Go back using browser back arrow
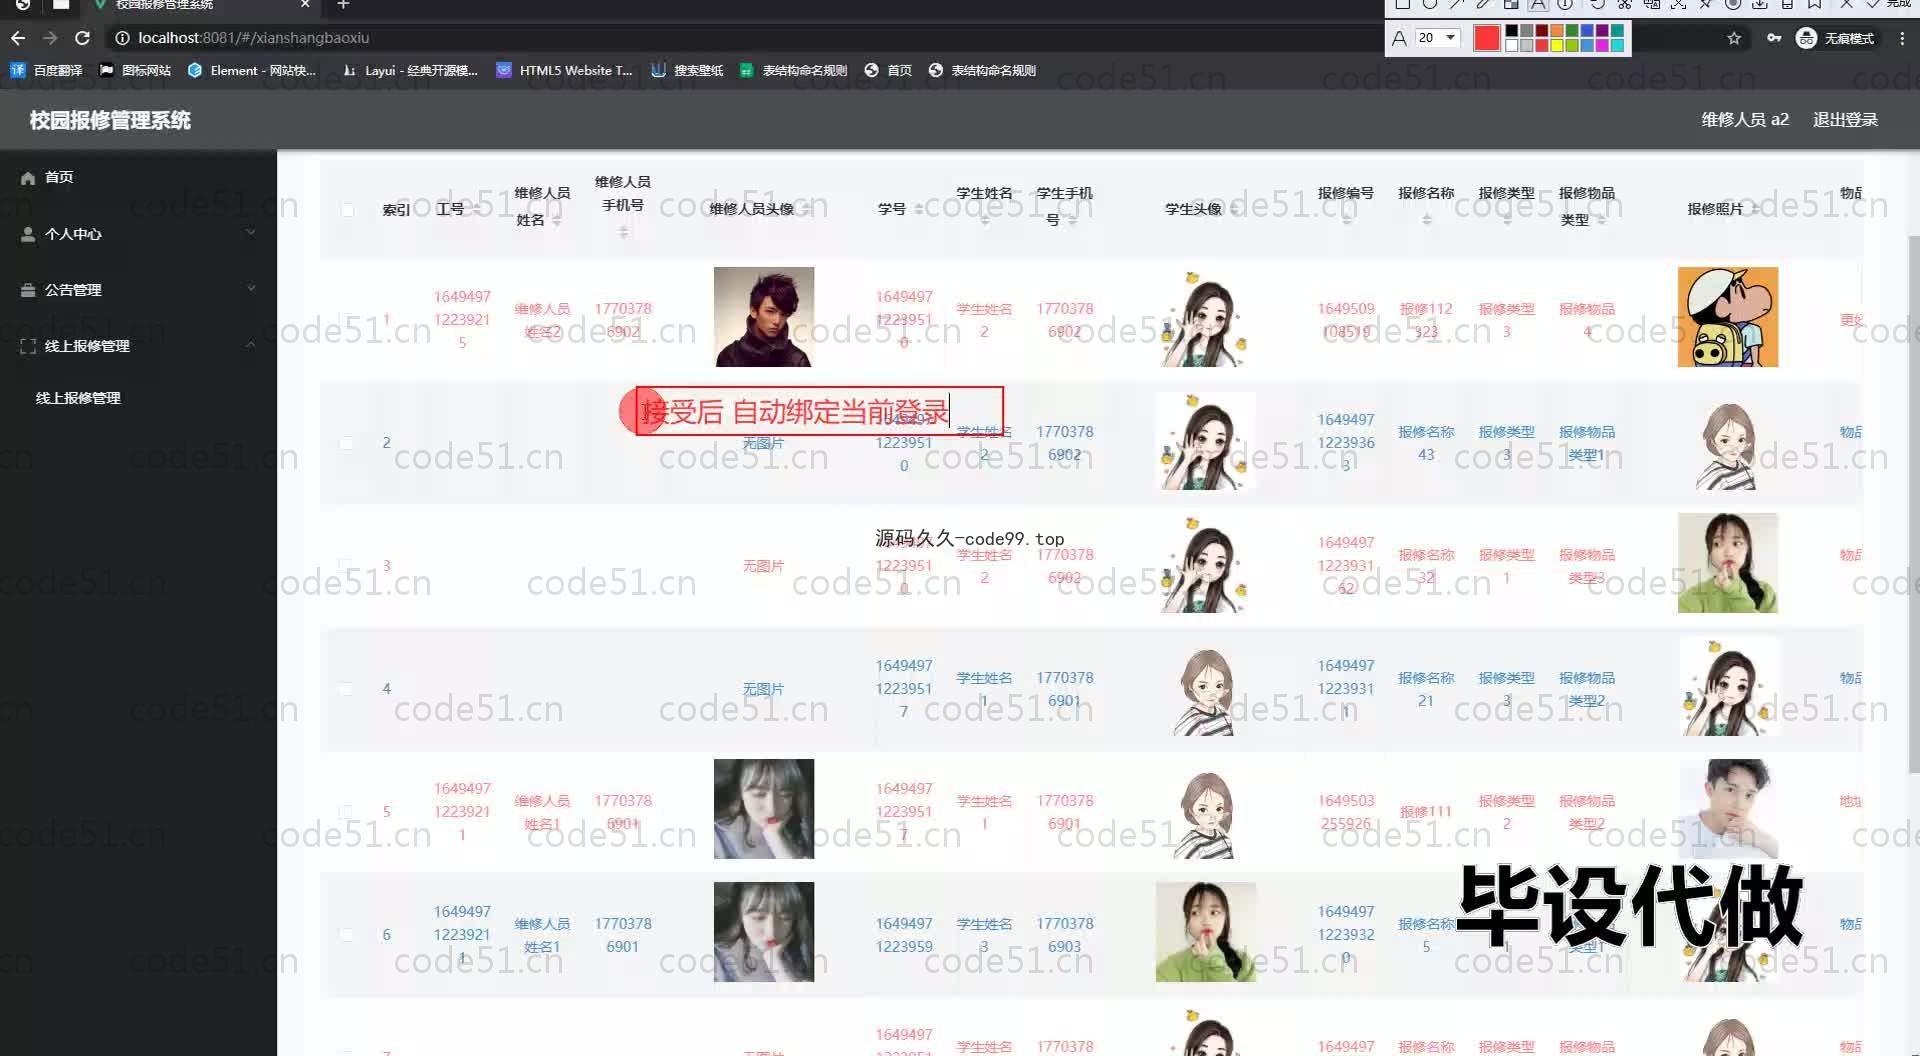Screen dimensions: 1920x1056 tap(18, 38)
